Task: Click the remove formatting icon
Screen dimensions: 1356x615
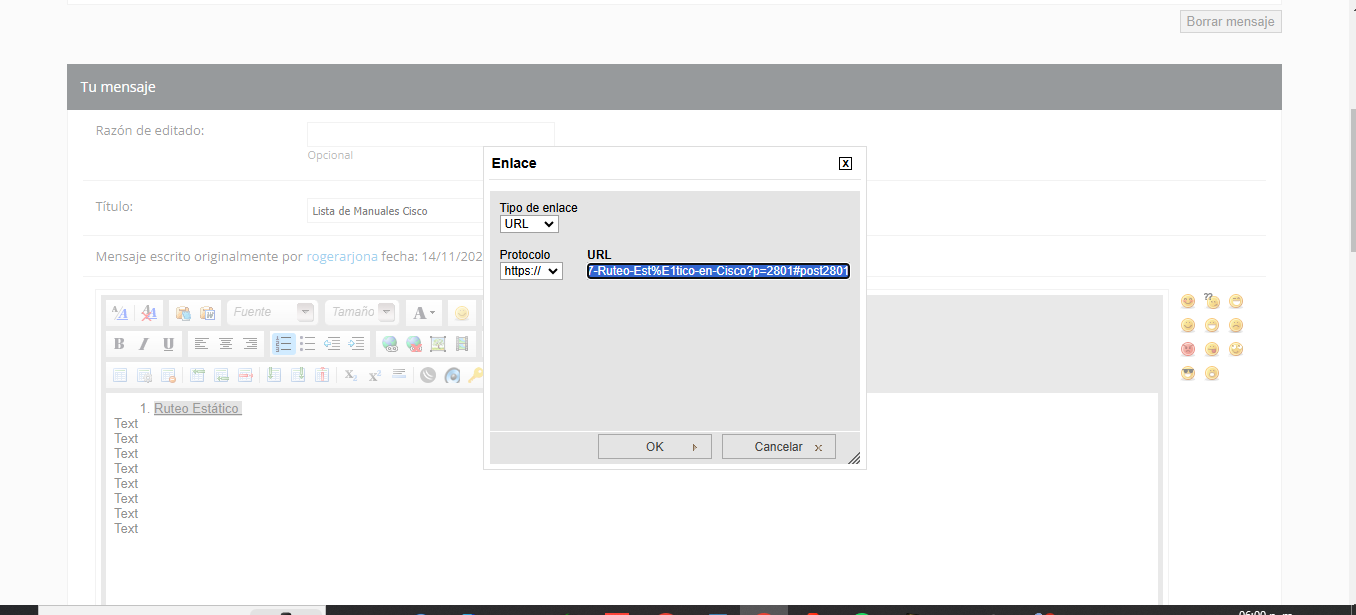Action: [x=149, y=313]
